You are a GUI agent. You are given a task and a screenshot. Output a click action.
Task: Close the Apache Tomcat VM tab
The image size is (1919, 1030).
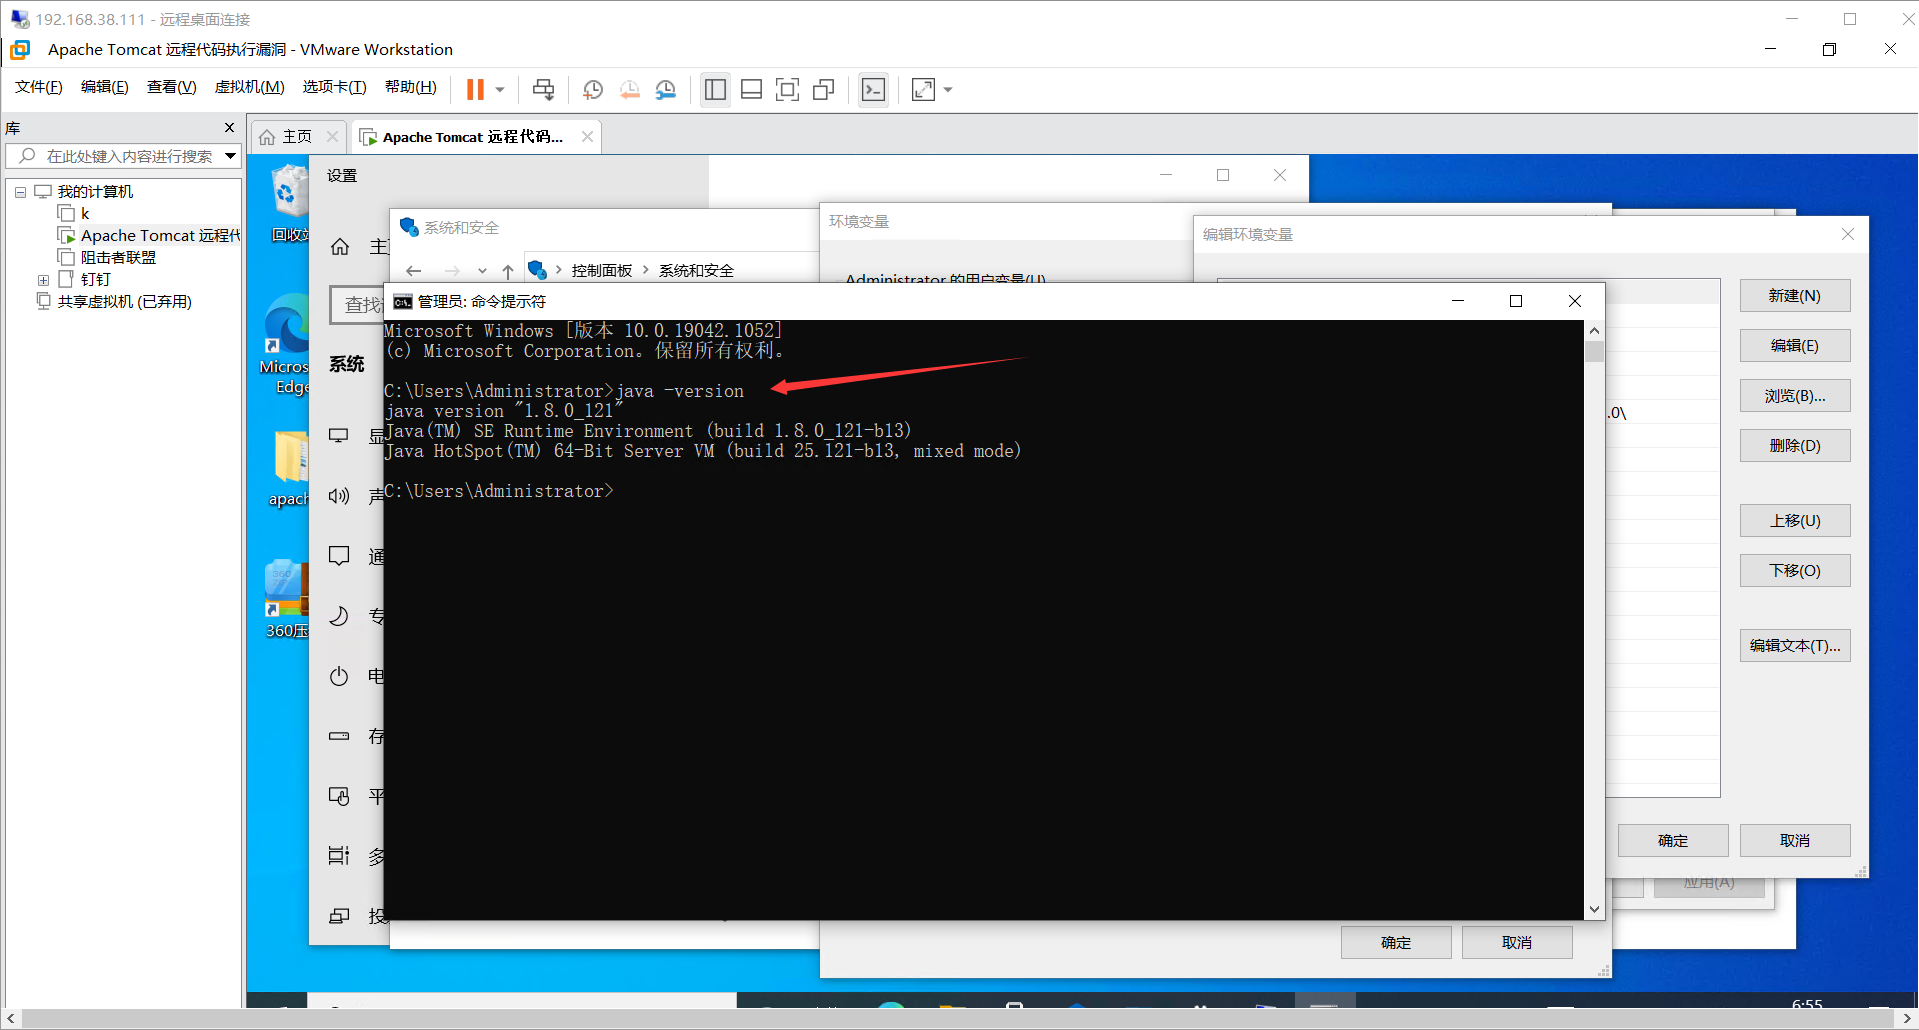[x=588, y=137]
